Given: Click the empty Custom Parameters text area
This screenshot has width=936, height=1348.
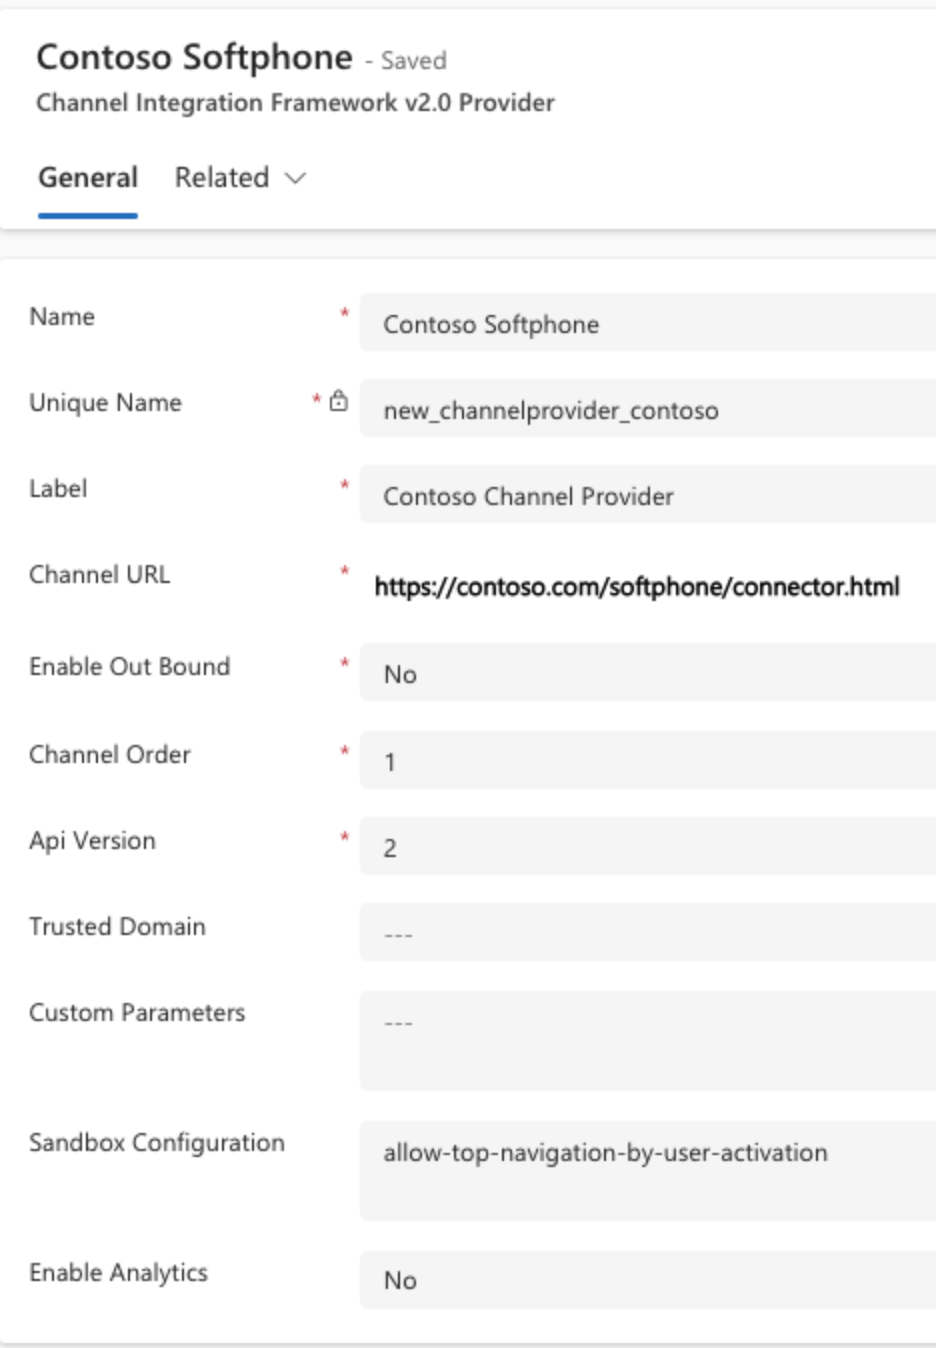Looking at the screenshot, I should coord(648,1041).
